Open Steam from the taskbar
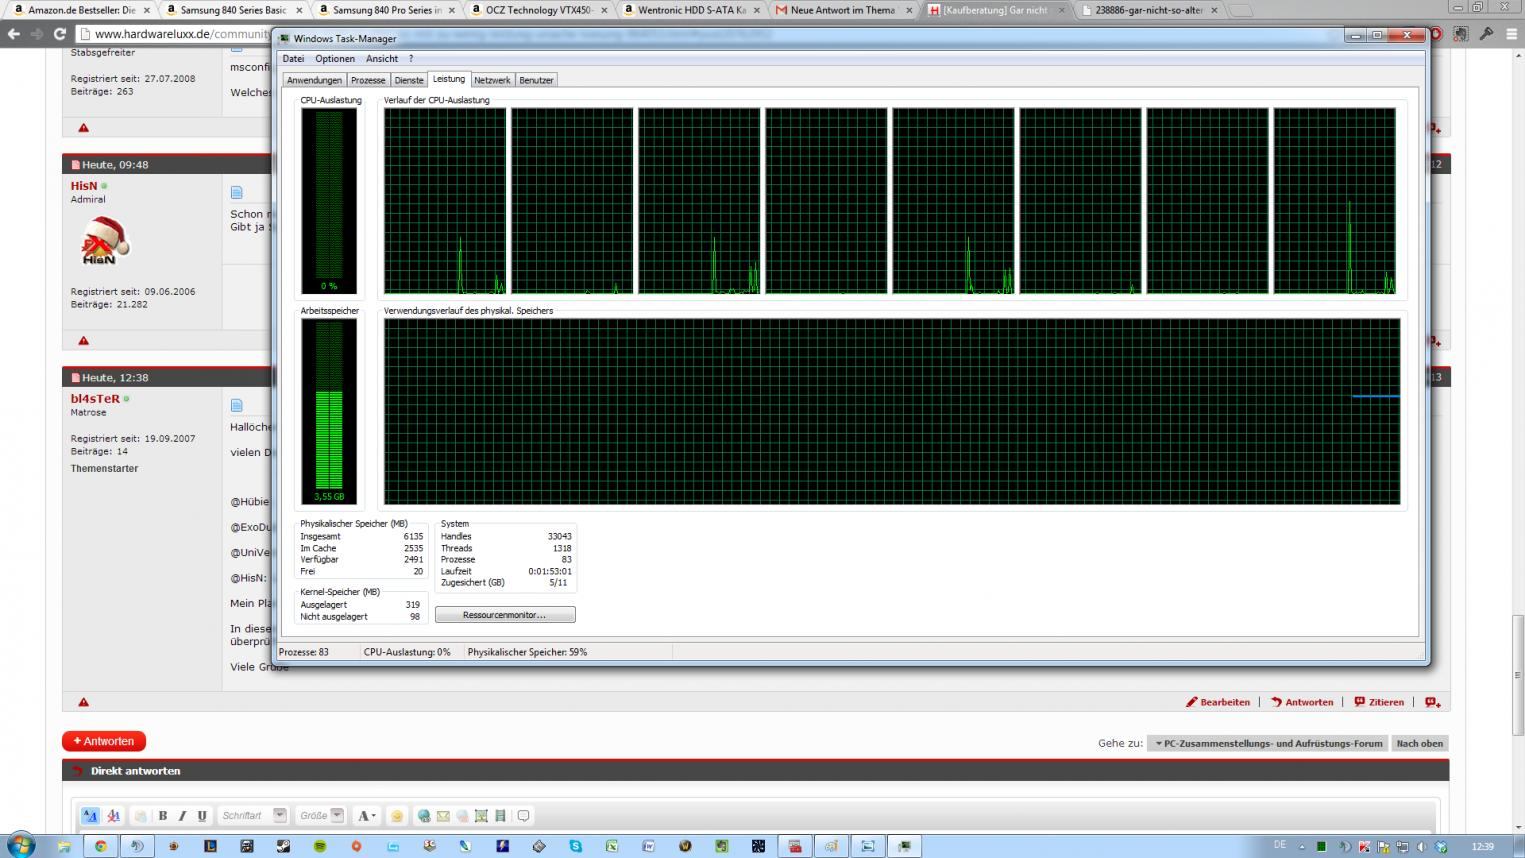 (x=284, y=846)
